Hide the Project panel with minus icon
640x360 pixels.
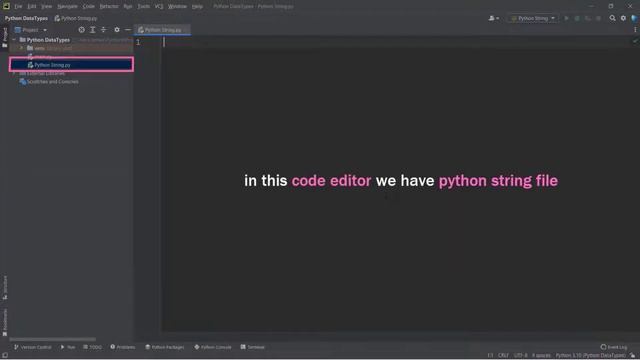pos(128,30)
